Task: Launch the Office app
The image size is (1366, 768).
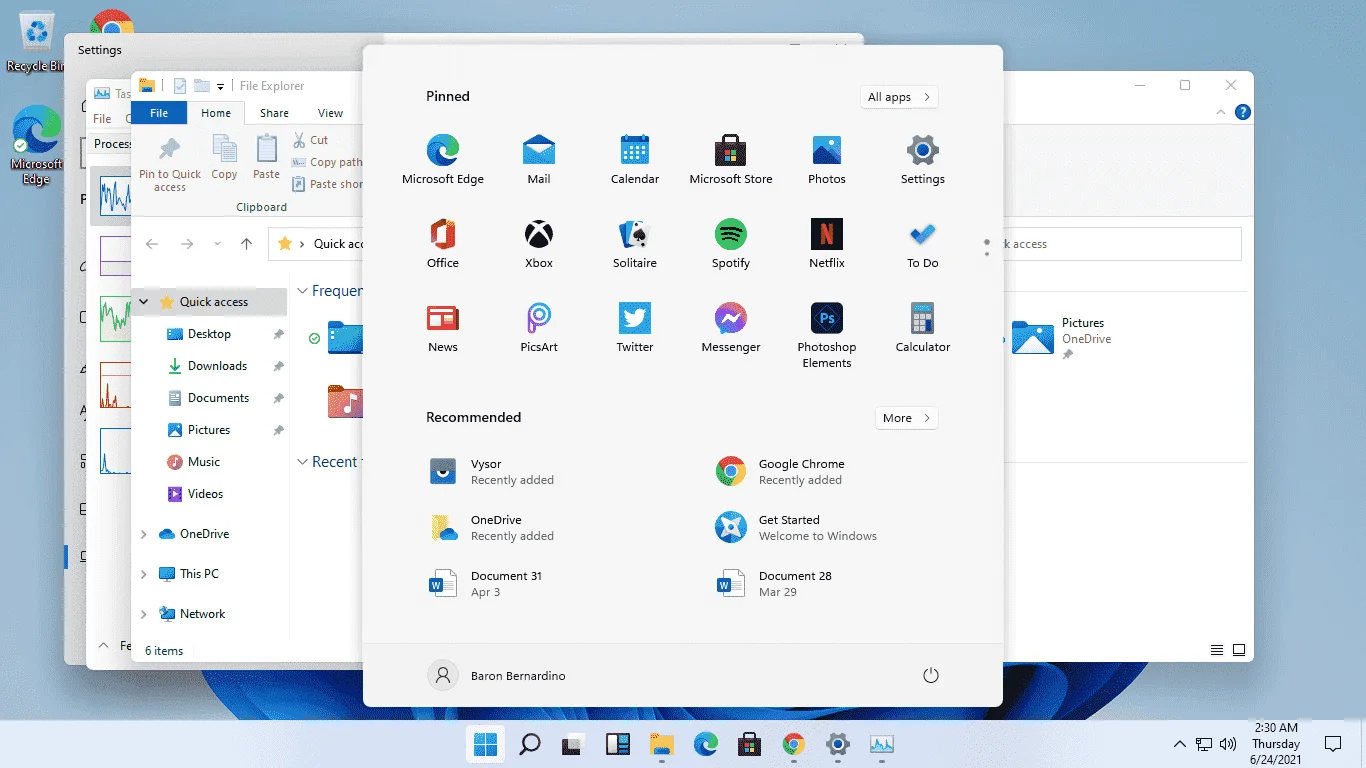Action: click(x=443, y=244)
